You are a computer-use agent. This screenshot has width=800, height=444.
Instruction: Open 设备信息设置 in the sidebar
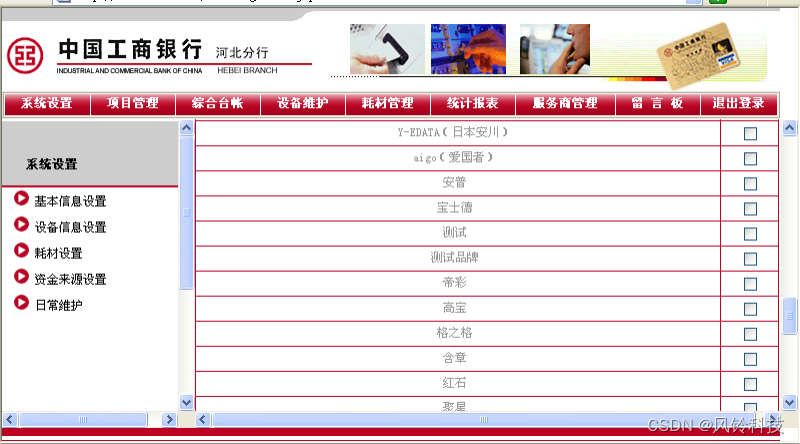click(70, 227)
